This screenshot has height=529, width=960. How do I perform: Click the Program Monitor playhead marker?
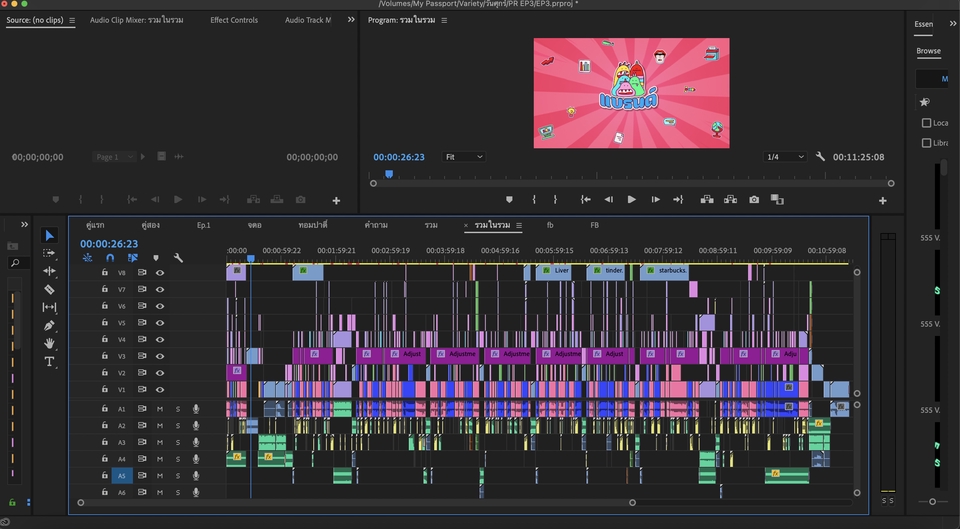389,174
